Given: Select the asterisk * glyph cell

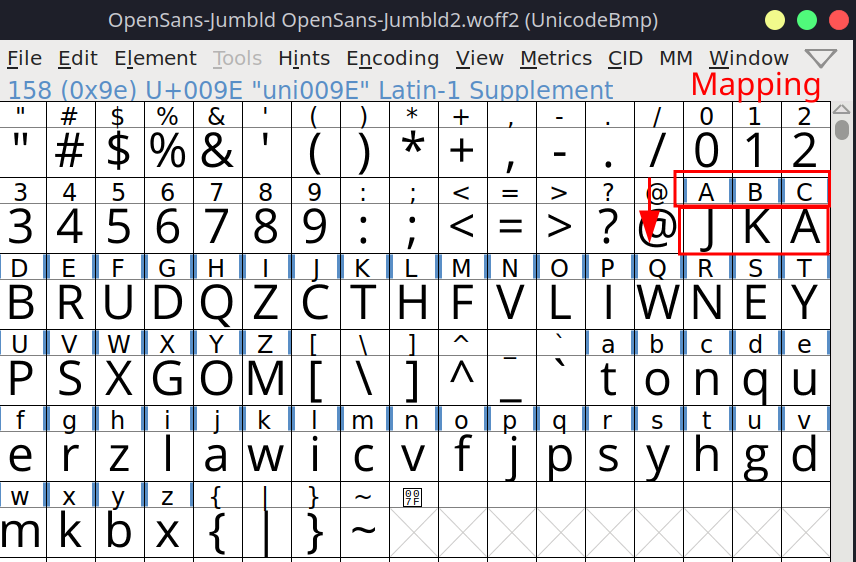Looking at the screenshot, I should (x=413, y=139).
